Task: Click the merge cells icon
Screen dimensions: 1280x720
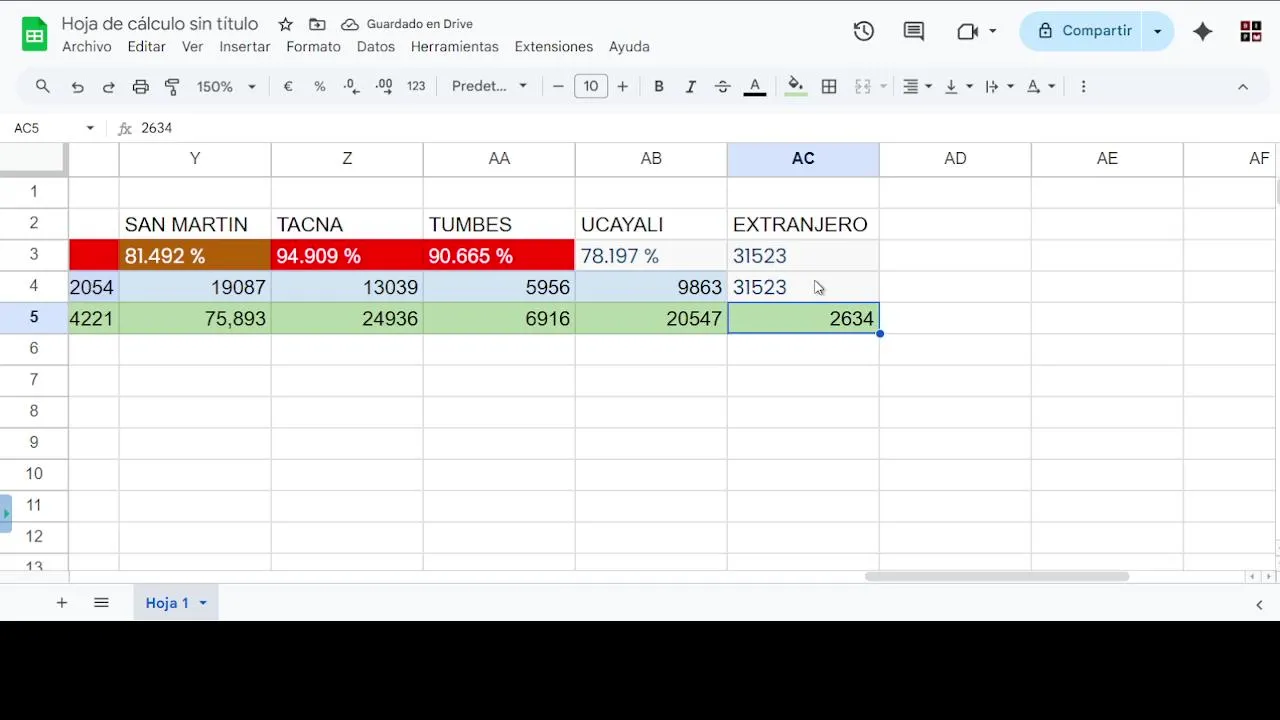Action: point(863,87)
